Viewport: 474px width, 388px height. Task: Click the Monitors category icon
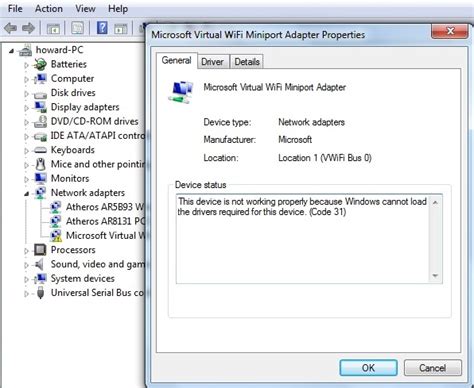point(40,178)
